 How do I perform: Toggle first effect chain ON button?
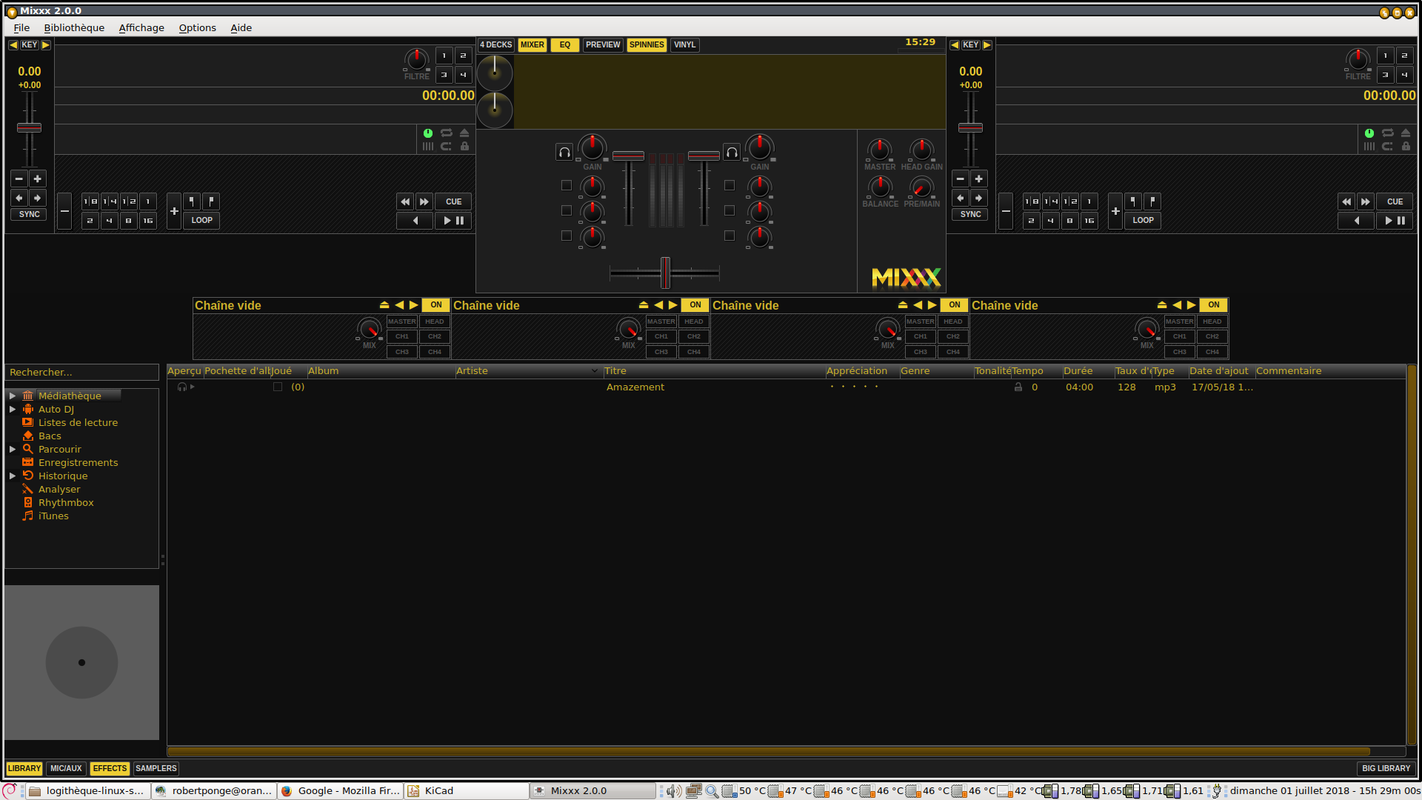[x=436, y=305]
